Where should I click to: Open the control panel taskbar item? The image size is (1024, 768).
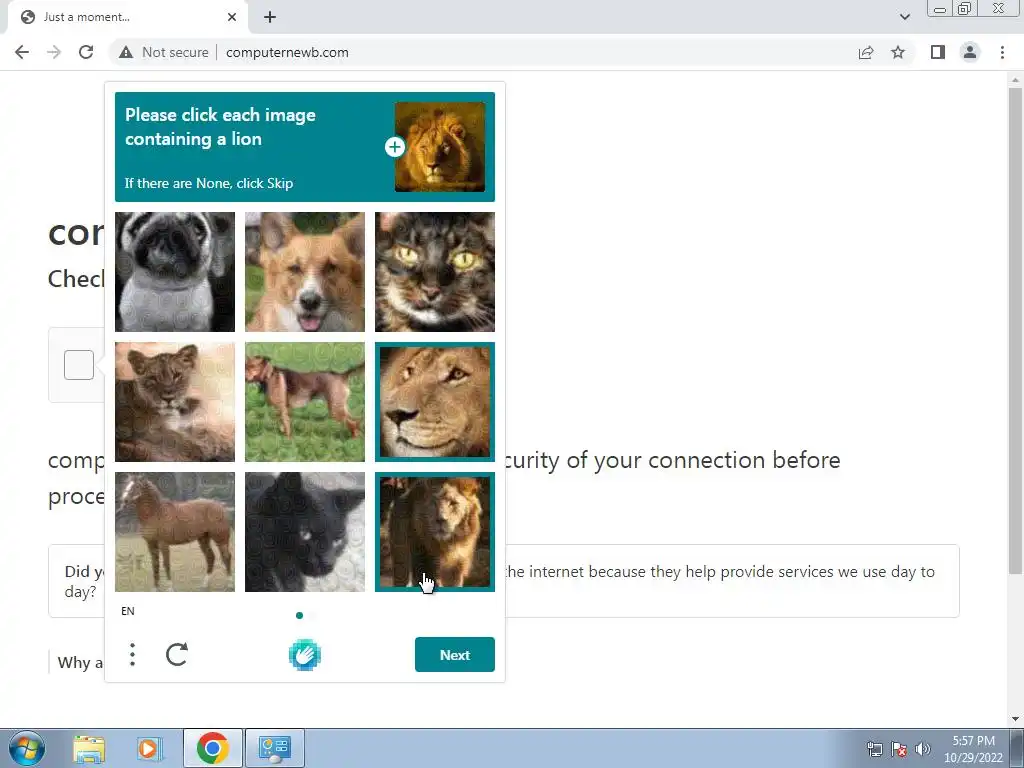274,748
